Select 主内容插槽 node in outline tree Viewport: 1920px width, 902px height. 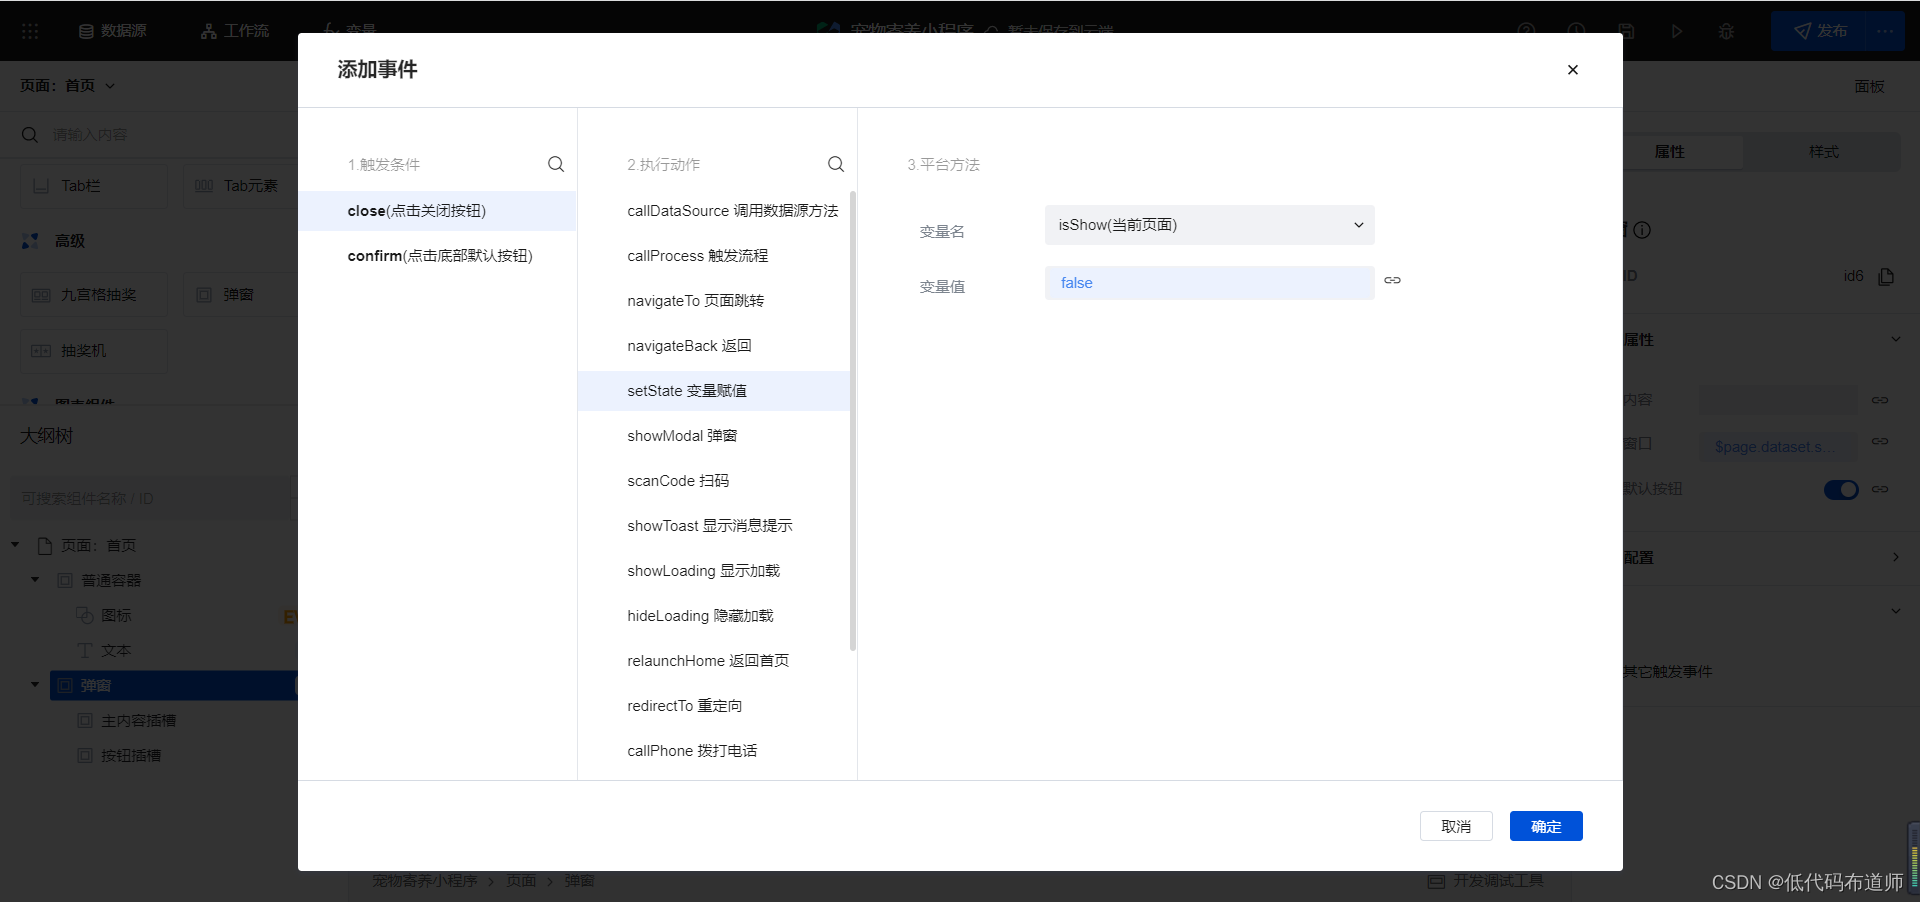pyautogui.click(x=138, y=720)
